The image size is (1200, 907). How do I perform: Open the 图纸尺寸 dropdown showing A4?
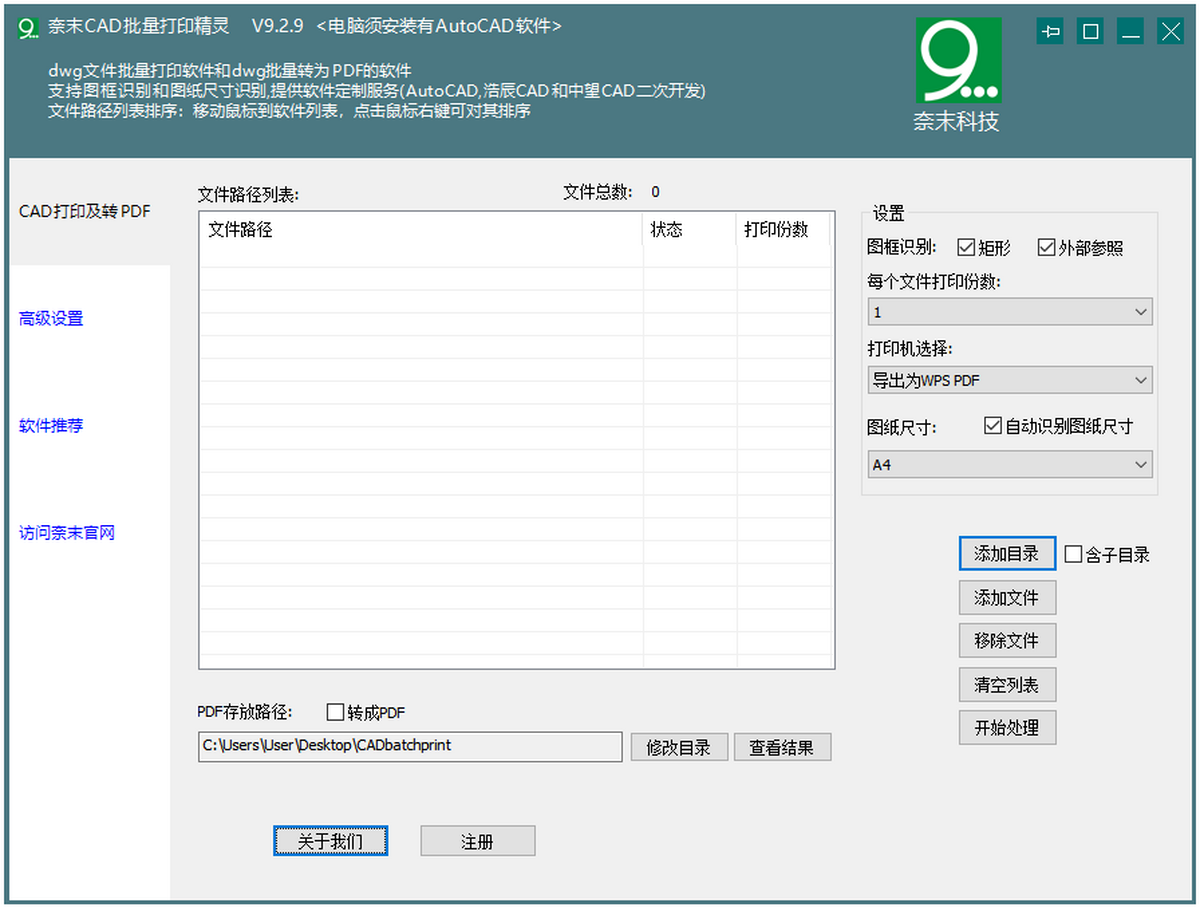pos(1010,465)
